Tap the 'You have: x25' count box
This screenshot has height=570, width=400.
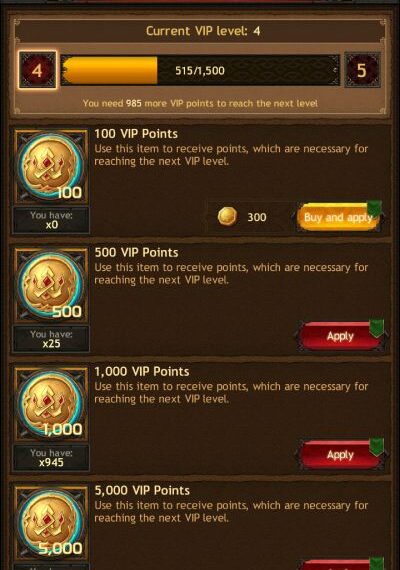point(51,339)
